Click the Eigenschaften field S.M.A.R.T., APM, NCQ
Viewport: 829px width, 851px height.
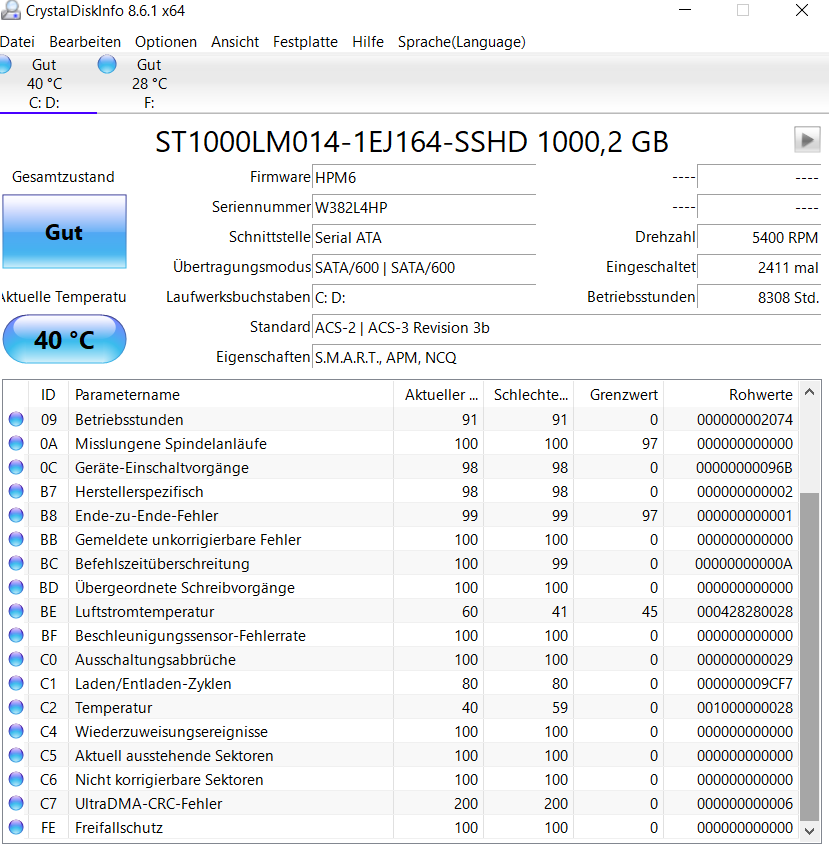(566, 358)
